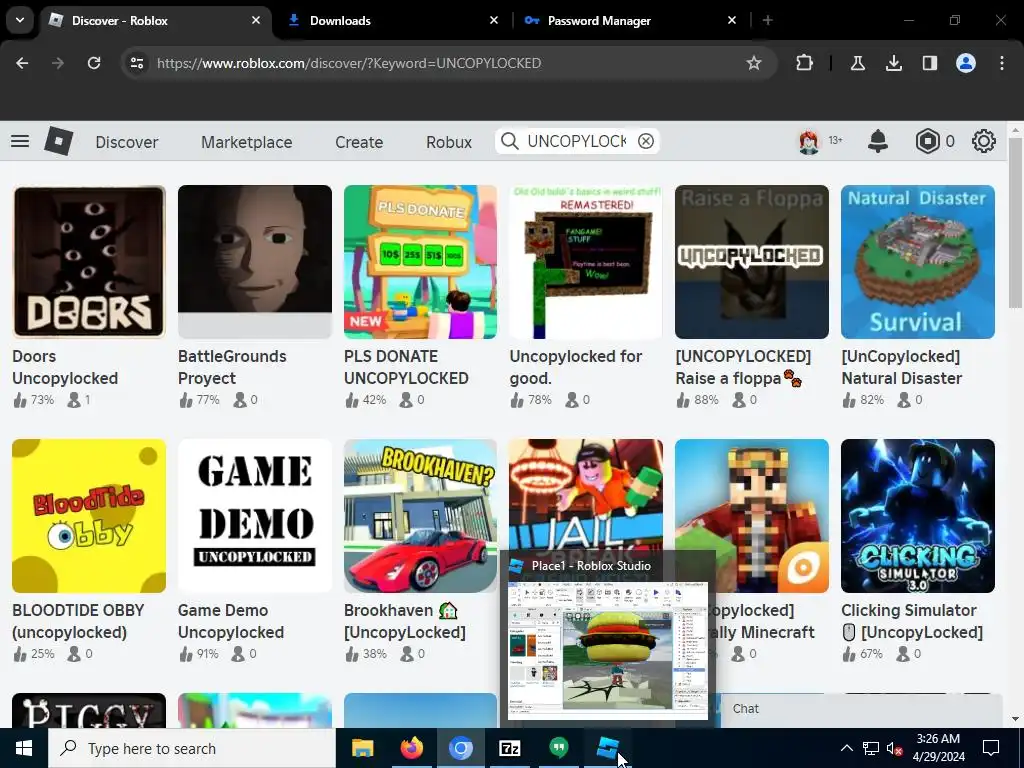Open the Chrome profile avatar
This screenshot has width=1024, height=768.
966,63
